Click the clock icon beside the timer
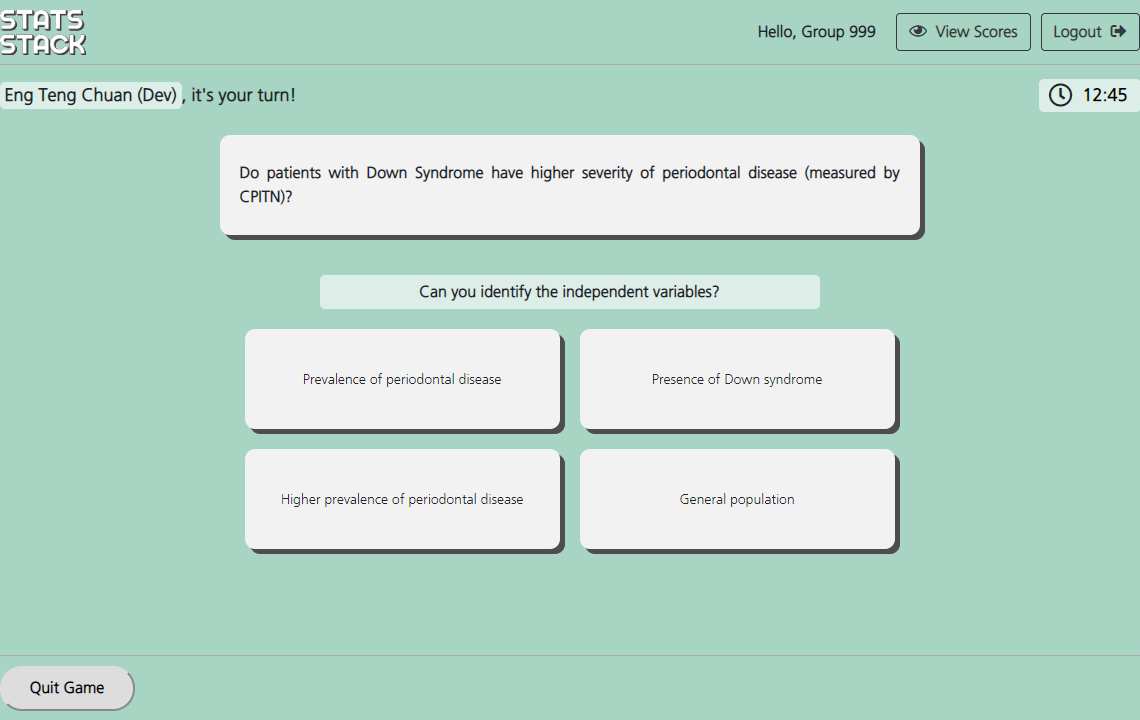Viewport: 1140px width, 720px height. (x=1060, y=95)
